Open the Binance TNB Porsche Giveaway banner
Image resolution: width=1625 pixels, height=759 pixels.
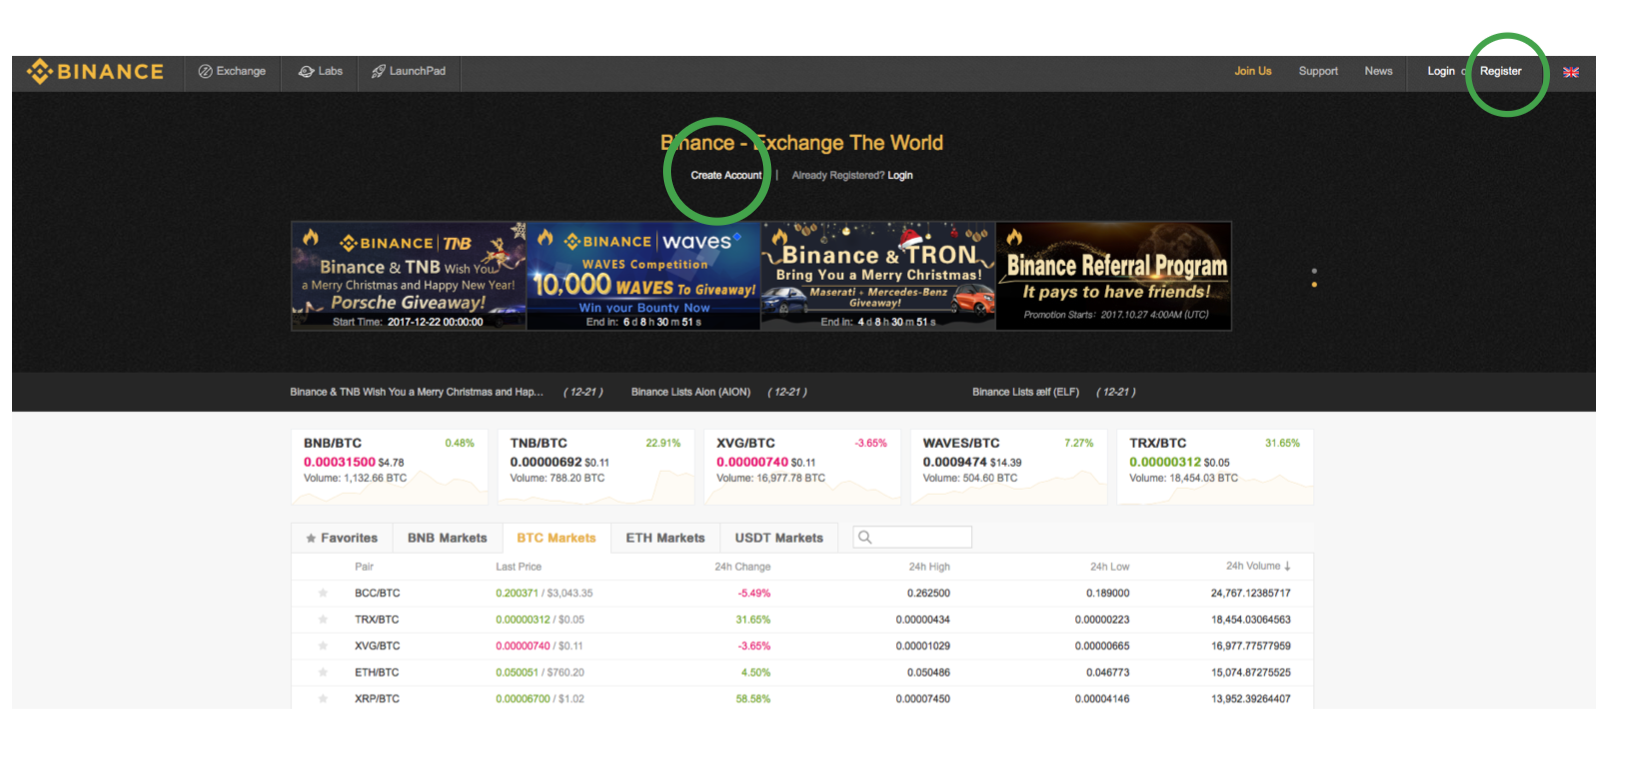(x=408, y=276)
